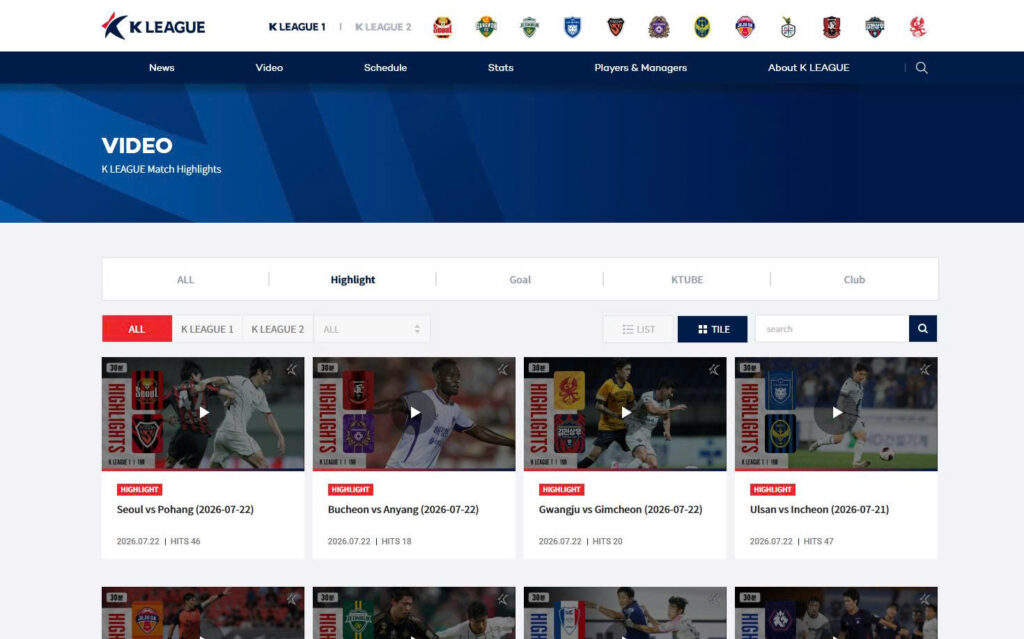This screenshot has height=639, width=1024.
Task: Click the 'HITS 20' text on Gwangju card
Action: pos(607,541)
